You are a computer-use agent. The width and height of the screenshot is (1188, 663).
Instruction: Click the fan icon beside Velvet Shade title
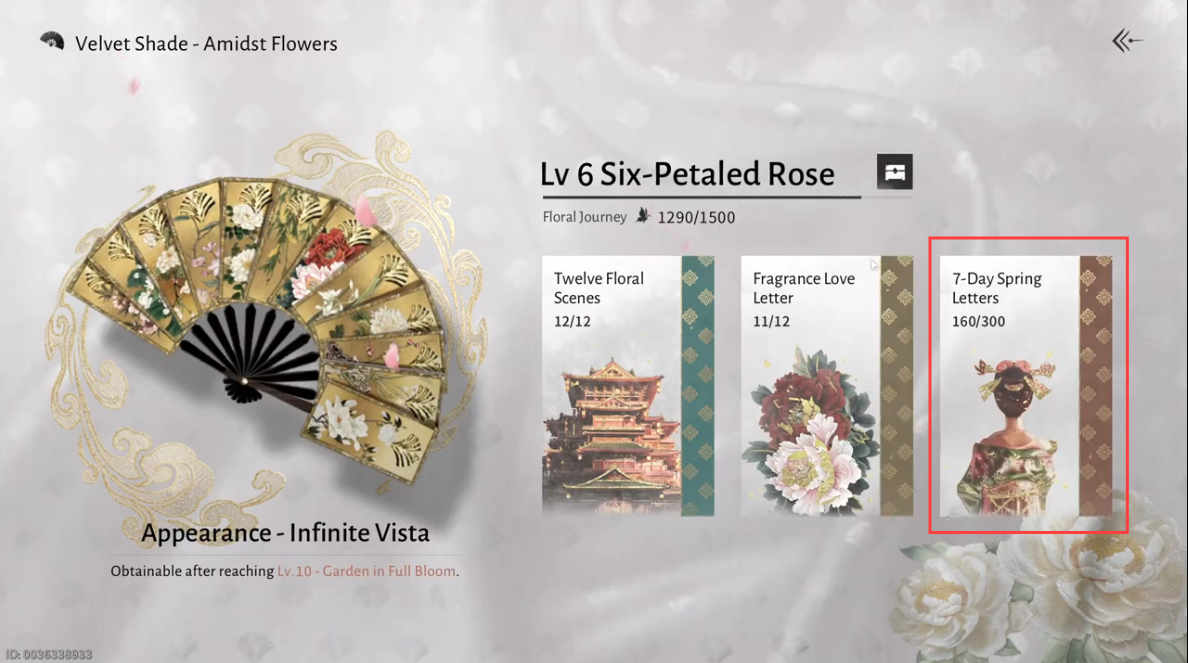(52, 42)
